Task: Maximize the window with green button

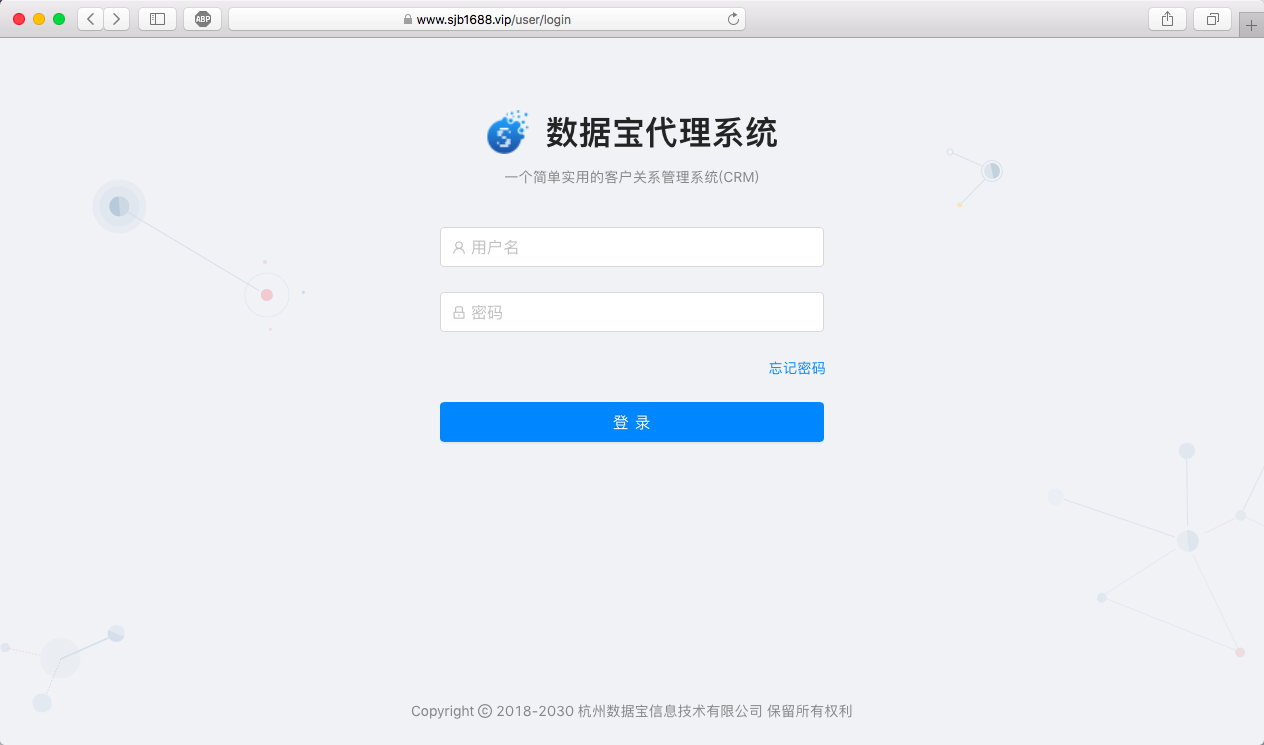Action: (59, 19)
